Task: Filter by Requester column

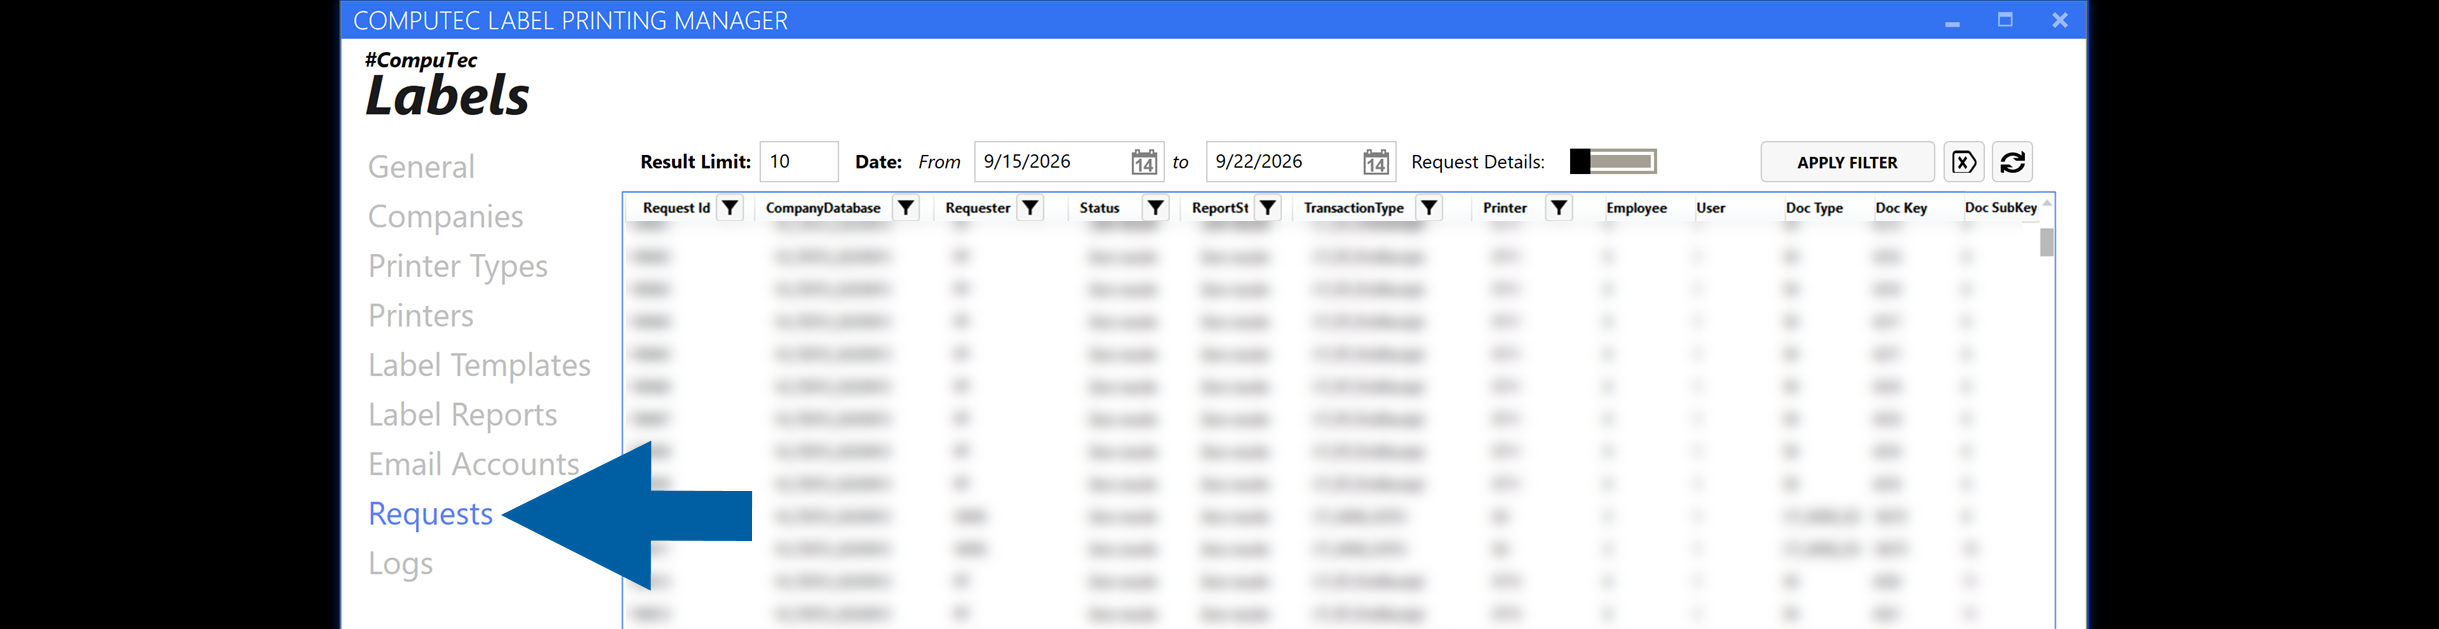Action: 1030,208
